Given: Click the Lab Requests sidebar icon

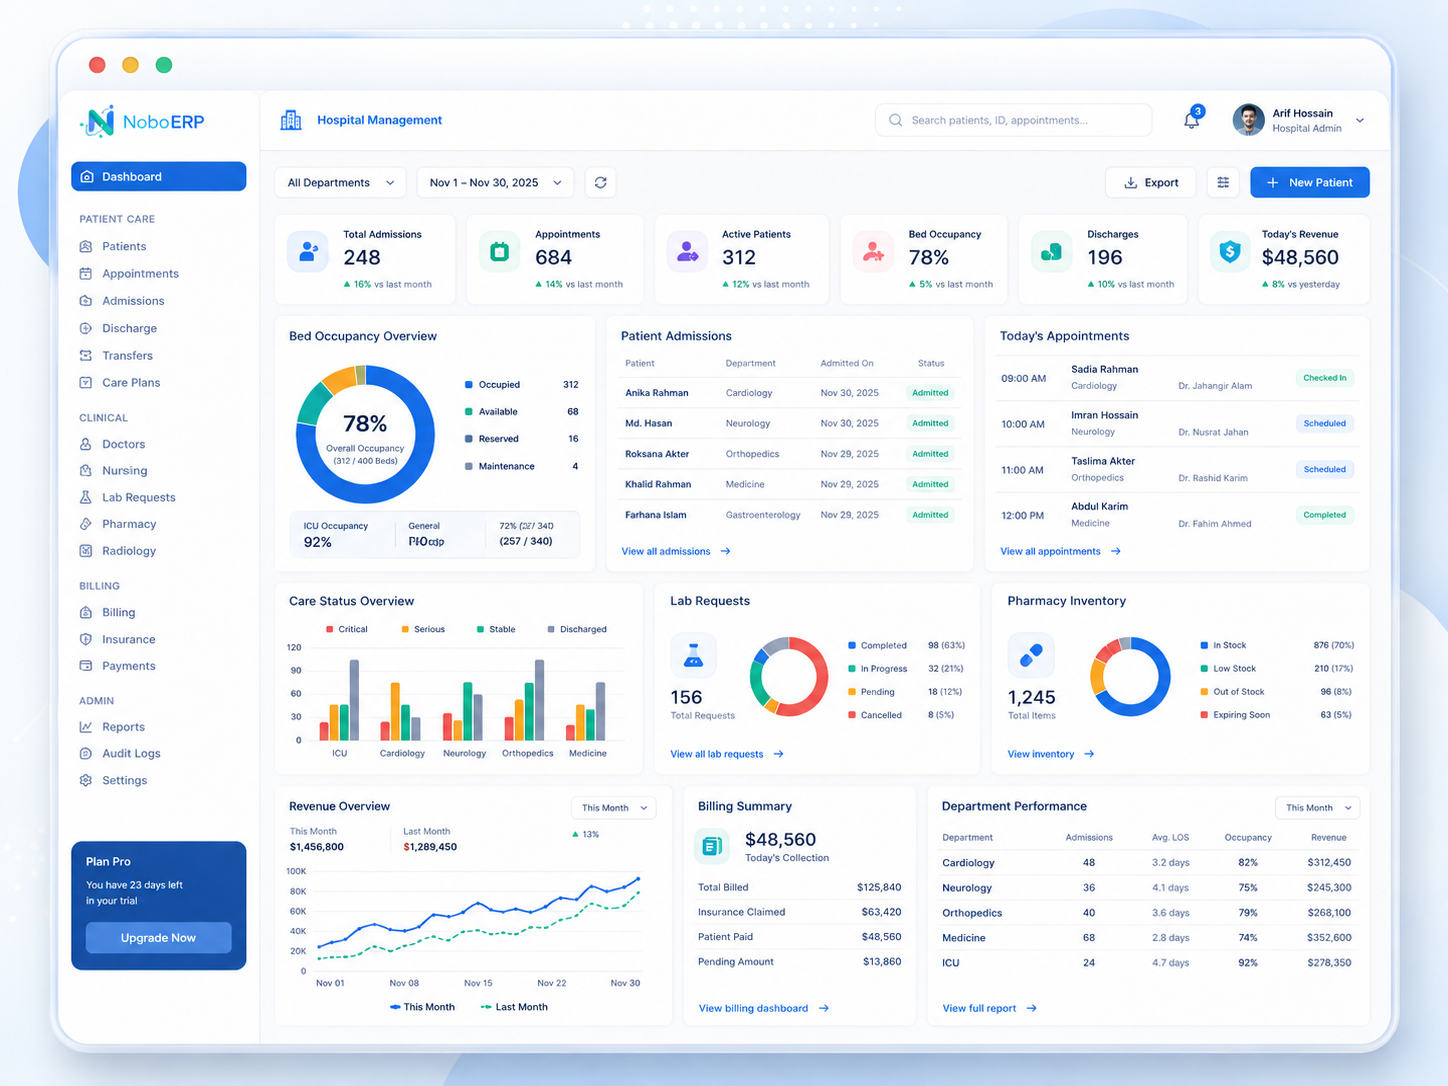Looking at the screenshot, I should 86,497.
